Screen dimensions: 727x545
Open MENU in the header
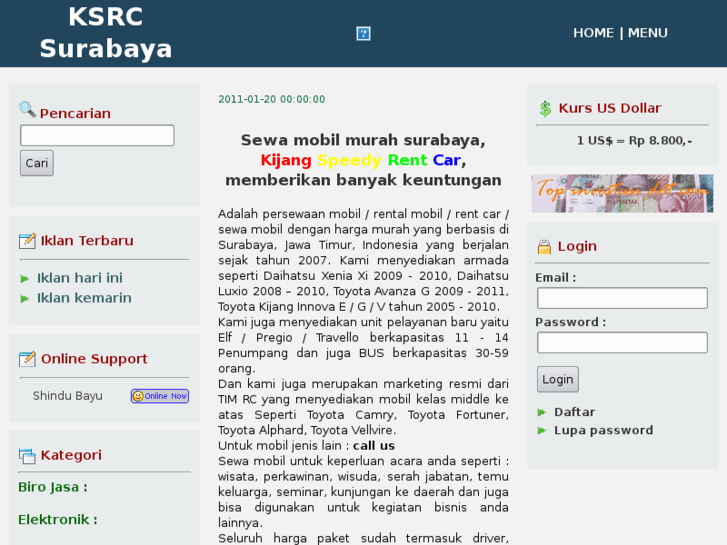(647, 33)
